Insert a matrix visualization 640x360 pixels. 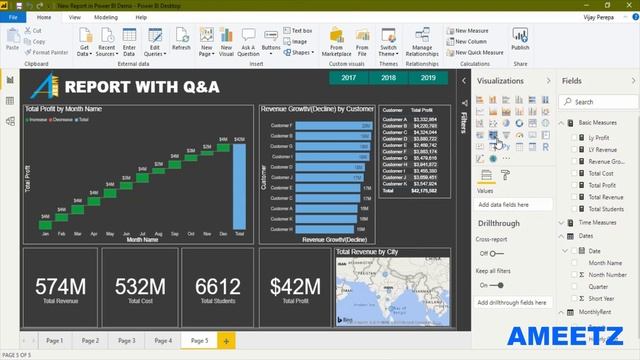[532, 147]
